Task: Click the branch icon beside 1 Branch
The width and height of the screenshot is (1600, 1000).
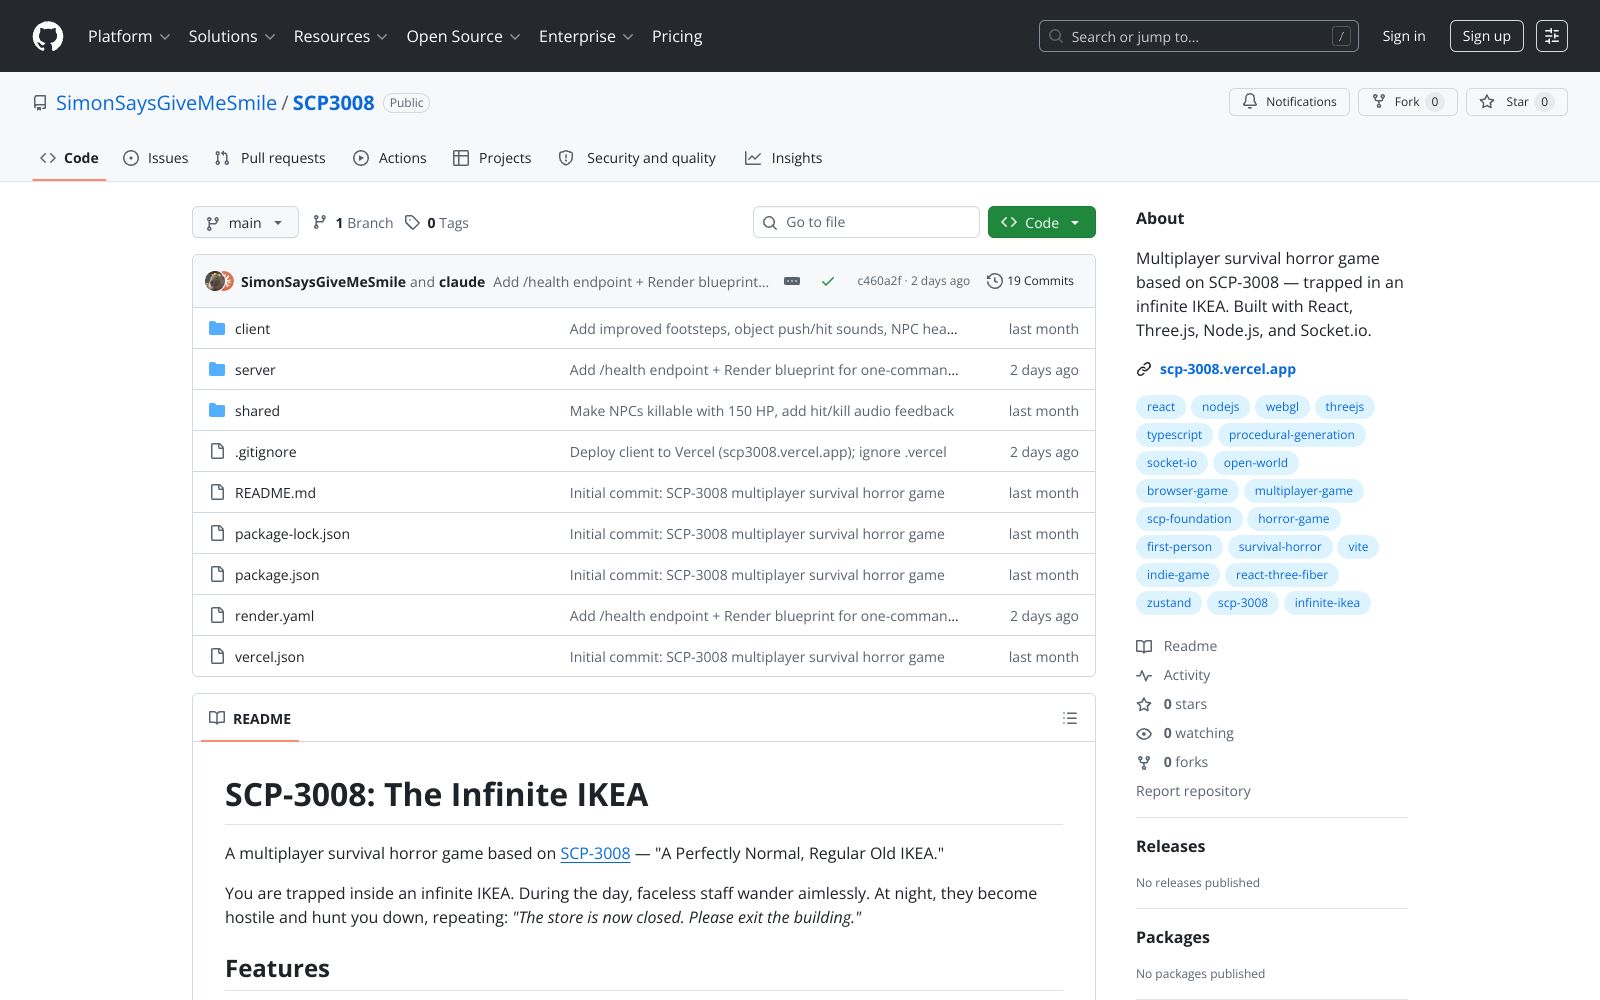Action: 320,222
